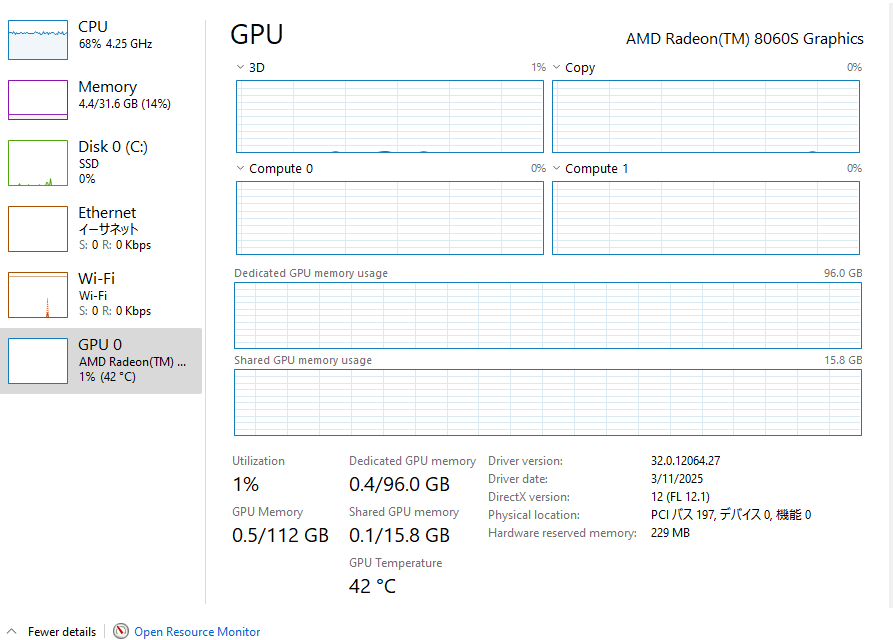Click the 'Shared GPU memory usage' label
The image size is (893, 640).
coord(303,360)
